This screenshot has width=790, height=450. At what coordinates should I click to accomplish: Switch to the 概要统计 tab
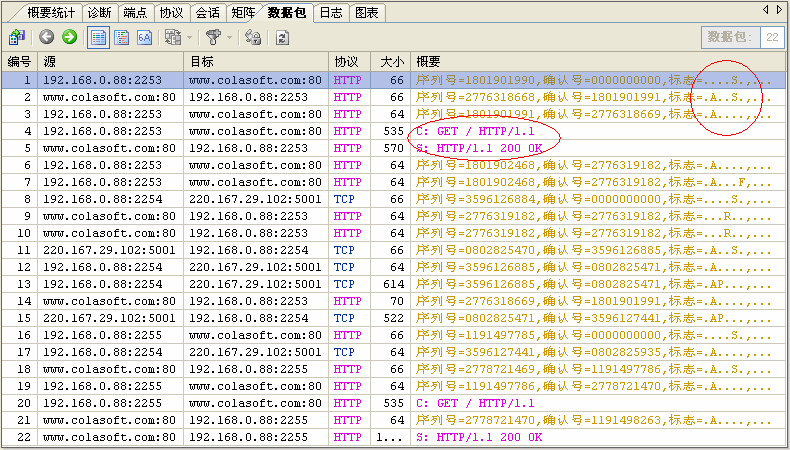pyautogui.click(x=51, y=13)
